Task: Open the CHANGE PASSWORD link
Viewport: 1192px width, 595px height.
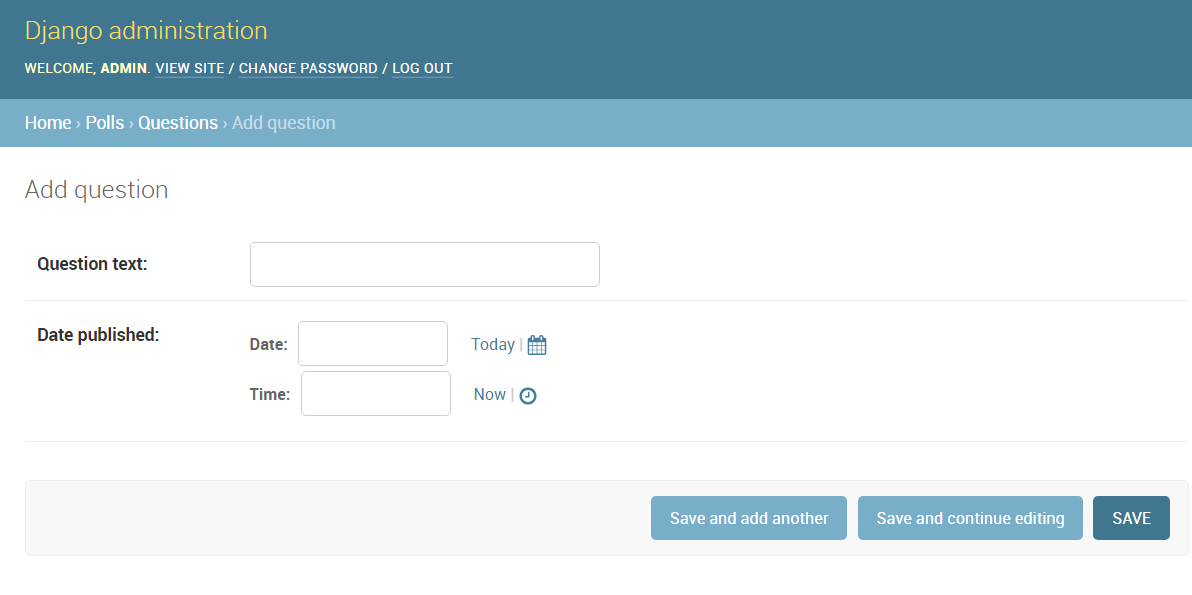Action: click(308, 68)
